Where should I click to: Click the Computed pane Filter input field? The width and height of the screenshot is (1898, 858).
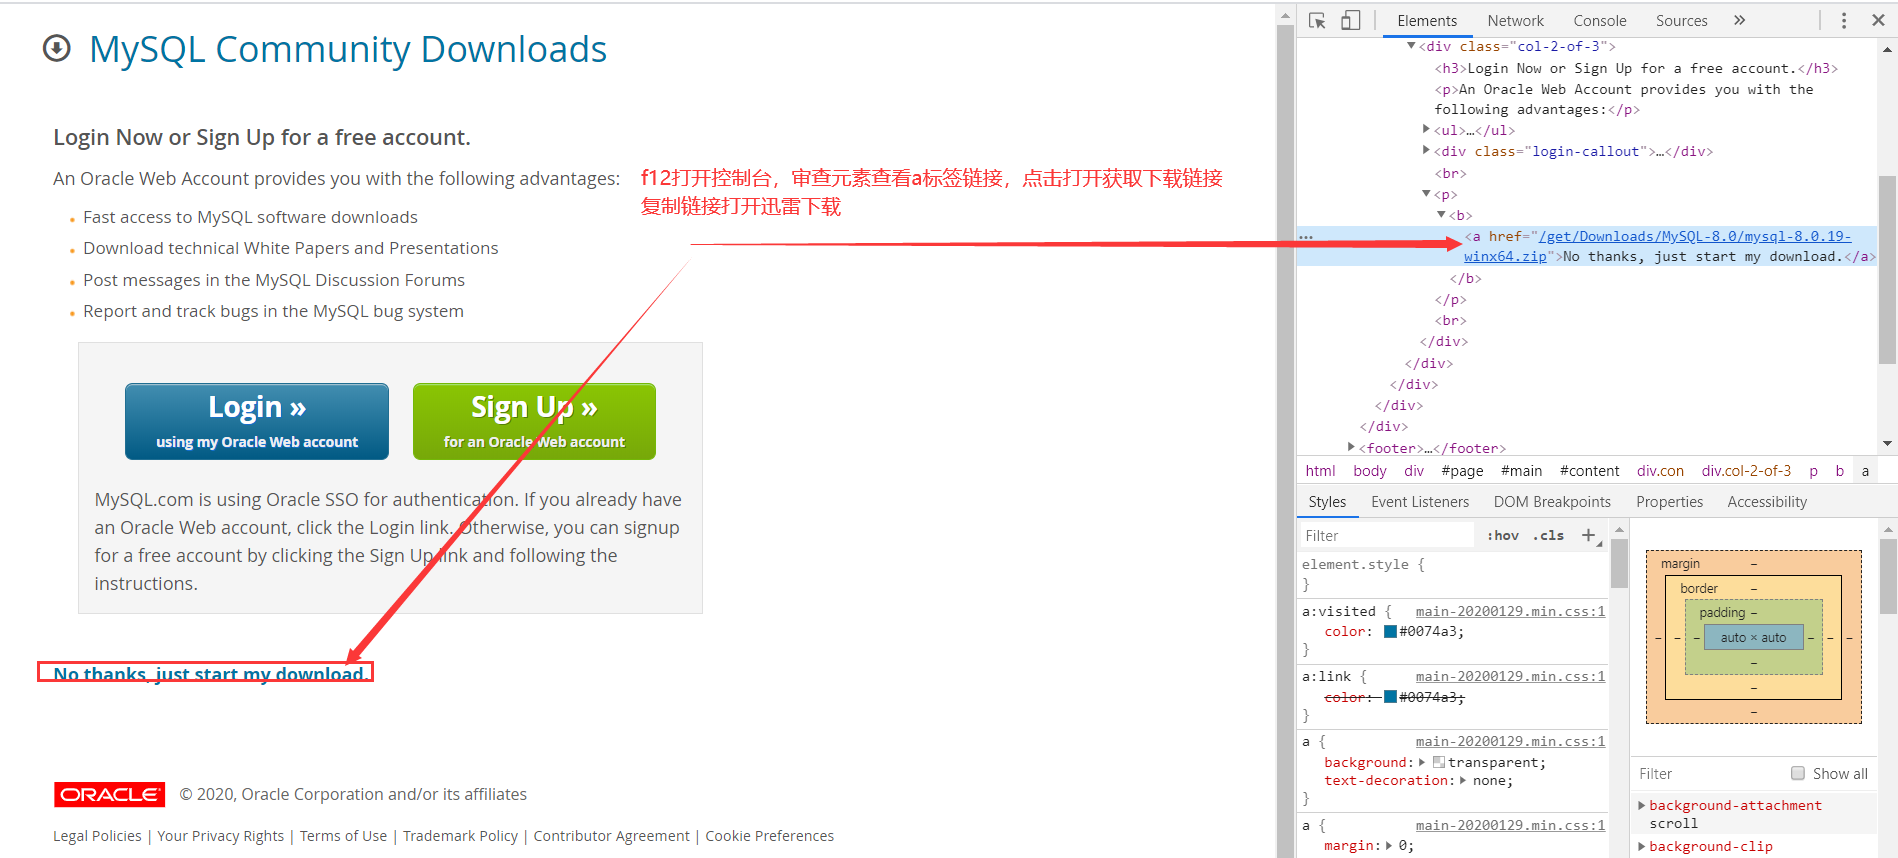pyautogui.click(x=1710, y=774)
